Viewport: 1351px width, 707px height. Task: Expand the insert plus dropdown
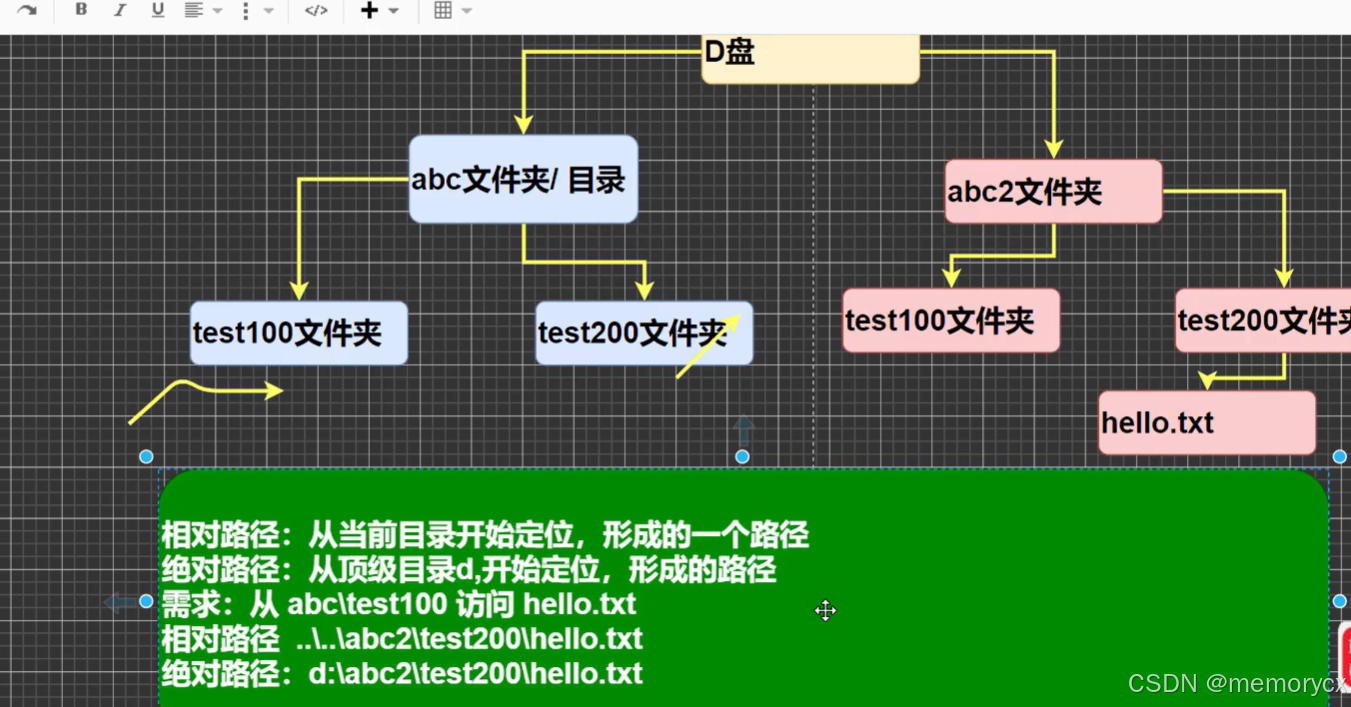pos(392,12)
